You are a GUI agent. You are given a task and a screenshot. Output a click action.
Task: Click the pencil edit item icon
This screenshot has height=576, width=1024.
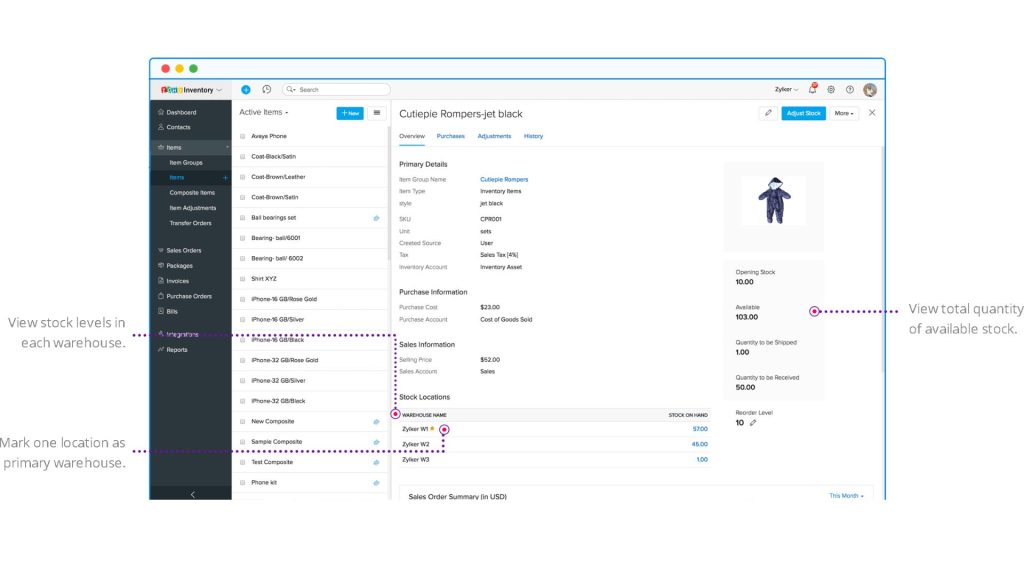click(768, 113)
